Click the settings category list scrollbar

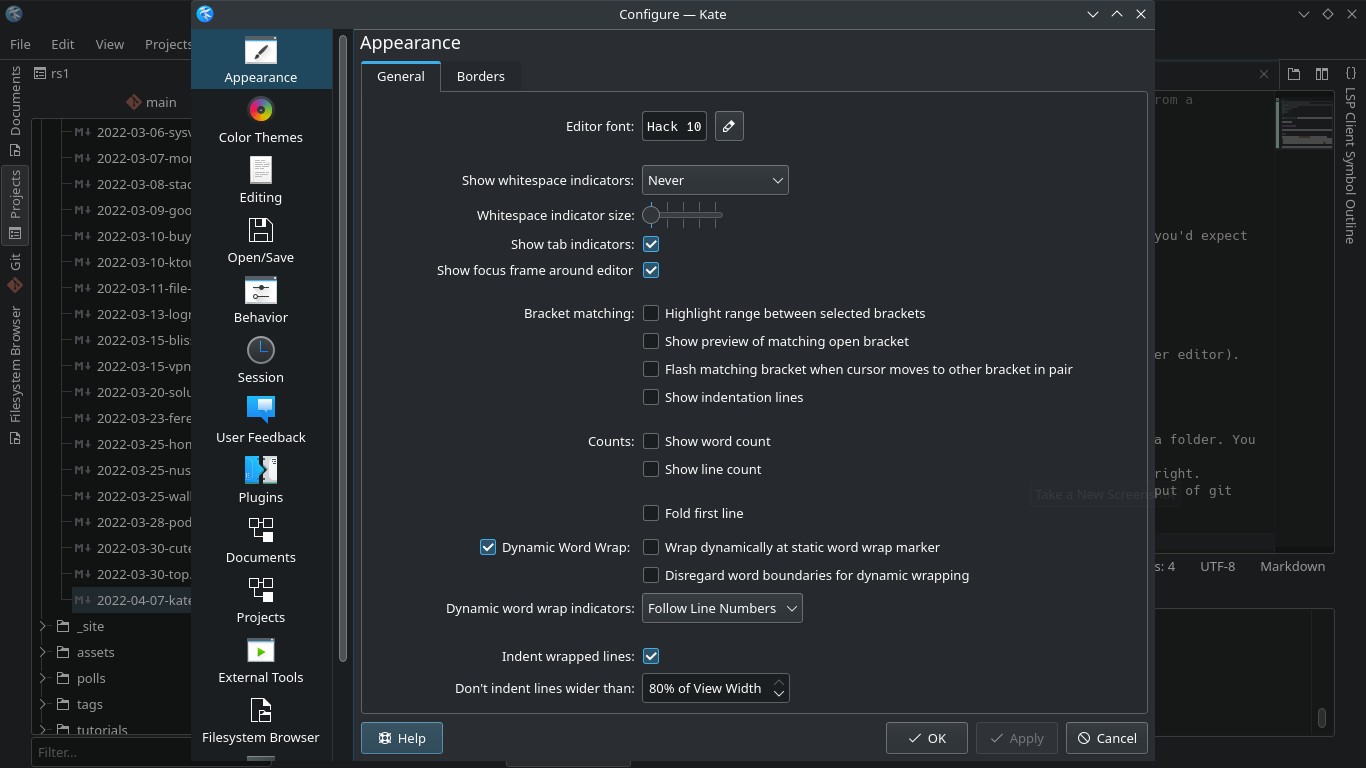pyautogui.click(x=343, y=348)
